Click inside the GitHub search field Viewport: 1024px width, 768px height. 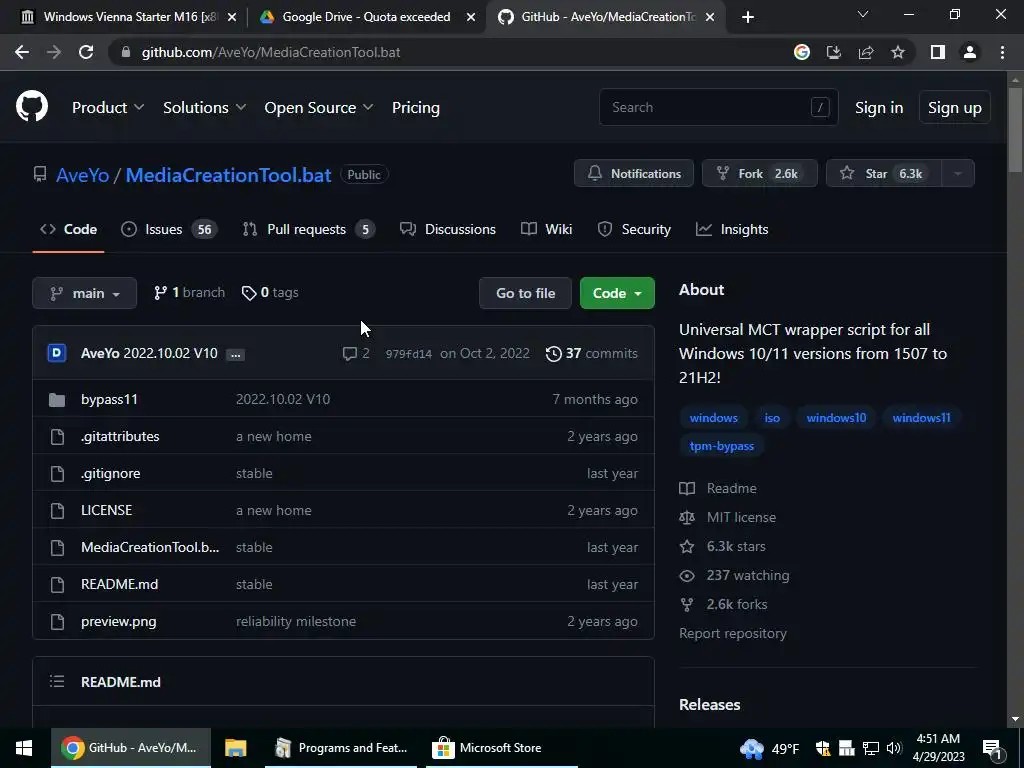pyautogui.click(x=718, y=107)
